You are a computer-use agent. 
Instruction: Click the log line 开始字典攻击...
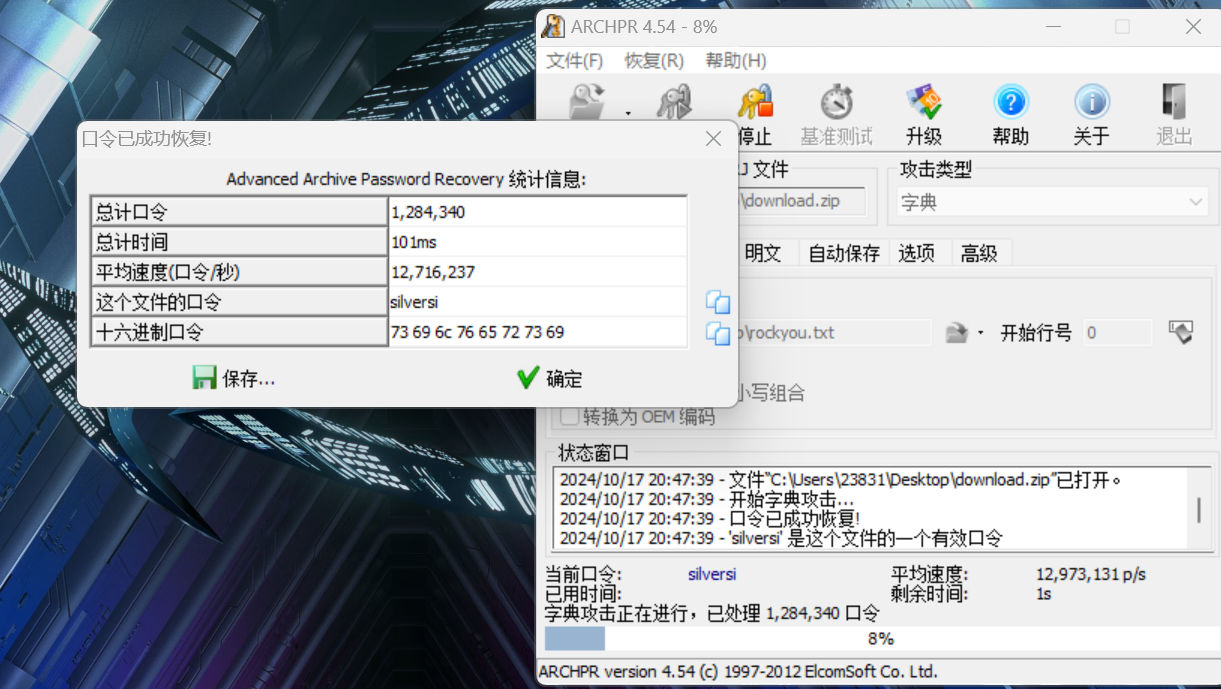point(707,499)
